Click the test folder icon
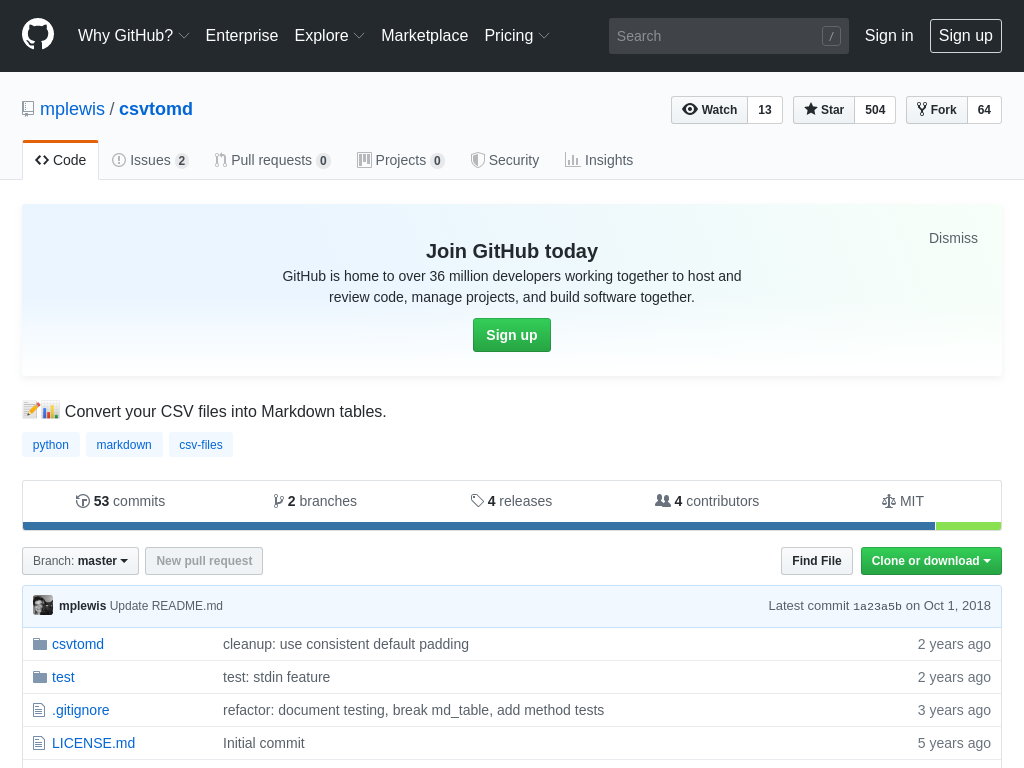The height and width of the screenshot is (768, 1024). [x=40, y=677]
